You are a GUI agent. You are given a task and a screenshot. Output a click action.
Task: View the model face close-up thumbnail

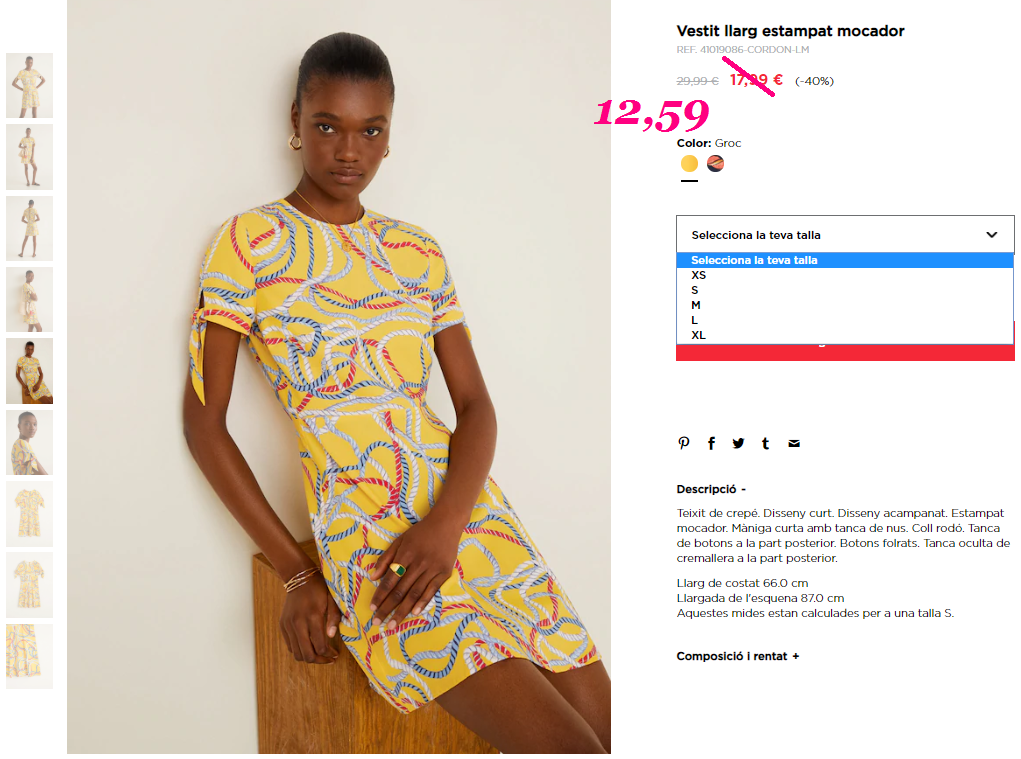29,443
